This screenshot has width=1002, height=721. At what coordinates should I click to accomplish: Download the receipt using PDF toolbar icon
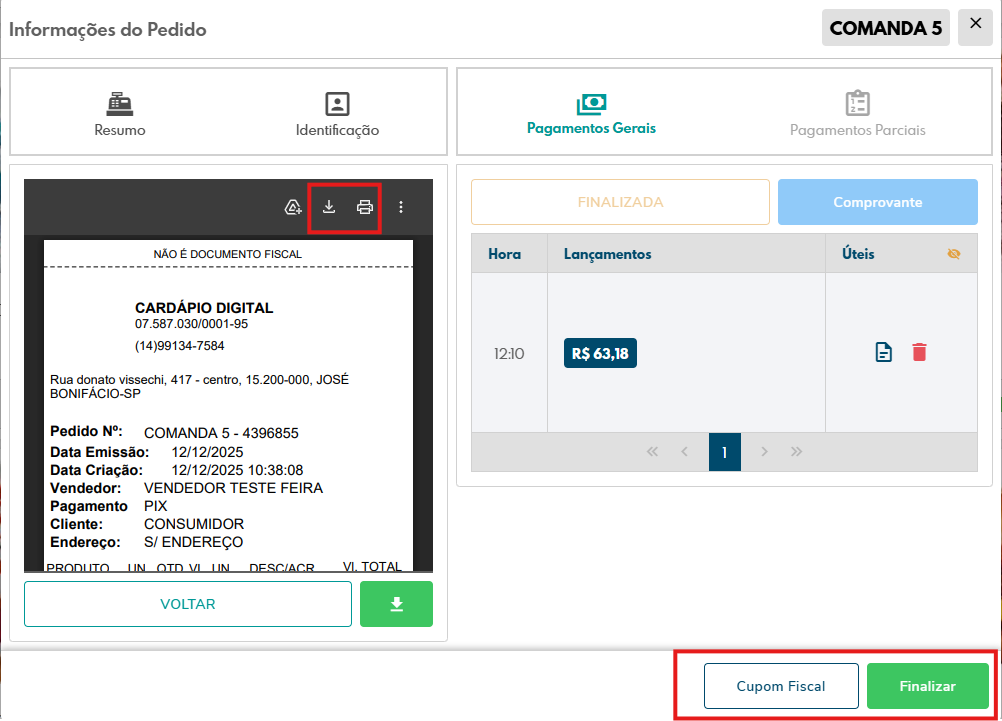[x=329, y=207]
